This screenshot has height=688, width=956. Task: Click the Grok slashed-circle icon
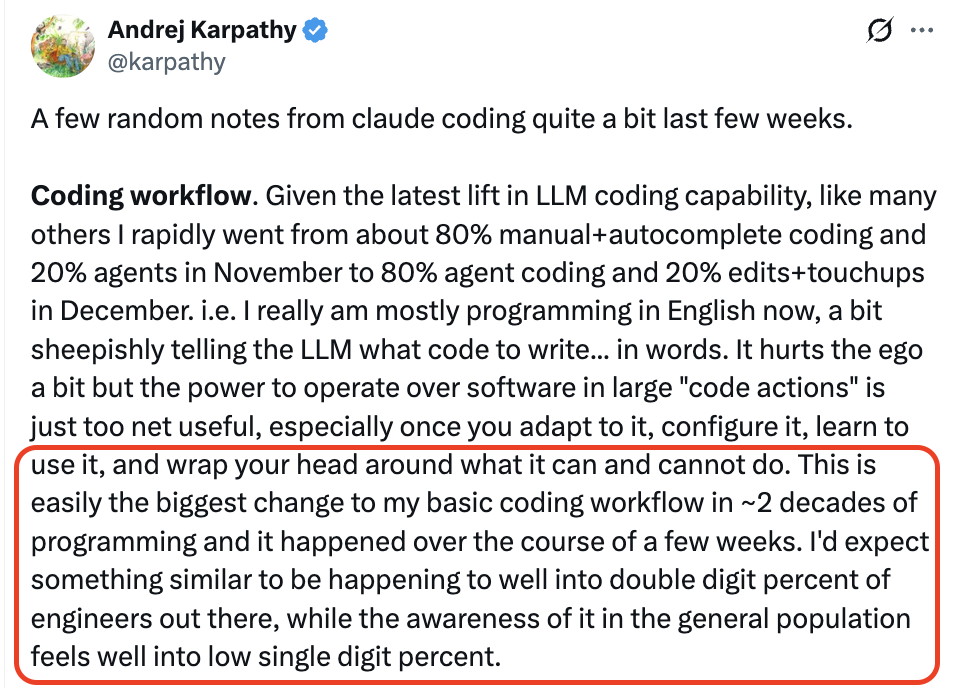[x=879, y=31]
